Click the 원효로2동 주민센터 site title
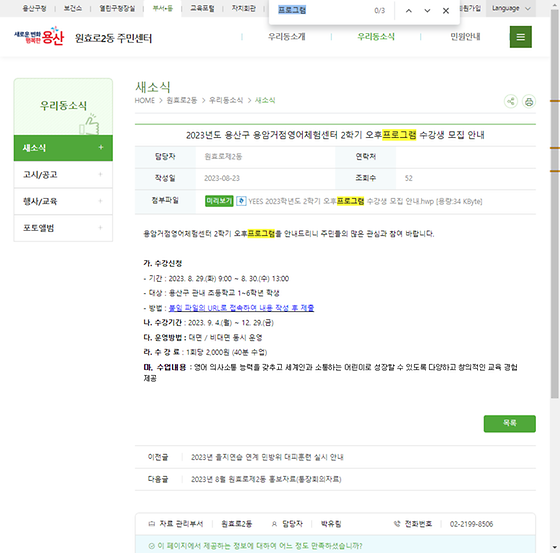Screen dimensions: 560x553 [x=113, y=38]
